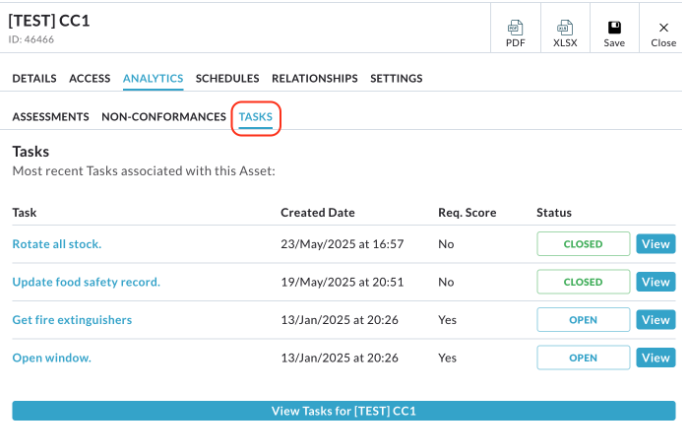Show the Assessments sub-tab
Screen dimensions: 682x426
point(50,117)
